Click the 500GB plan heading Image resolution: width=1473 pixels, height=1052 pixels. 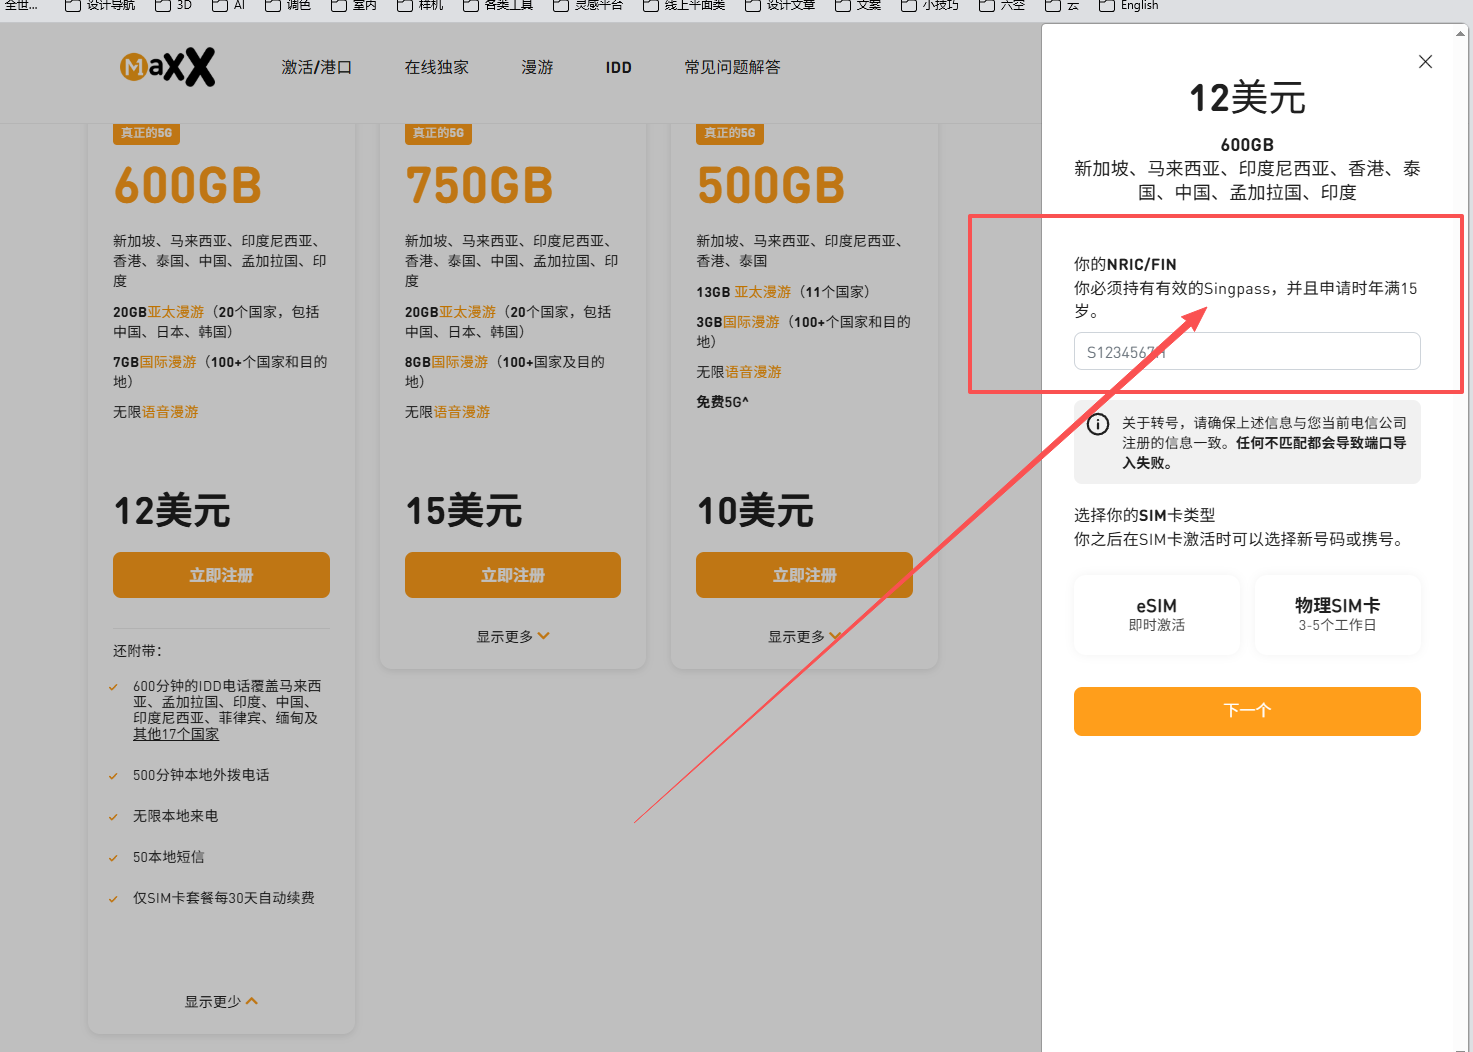click(771, 186)
